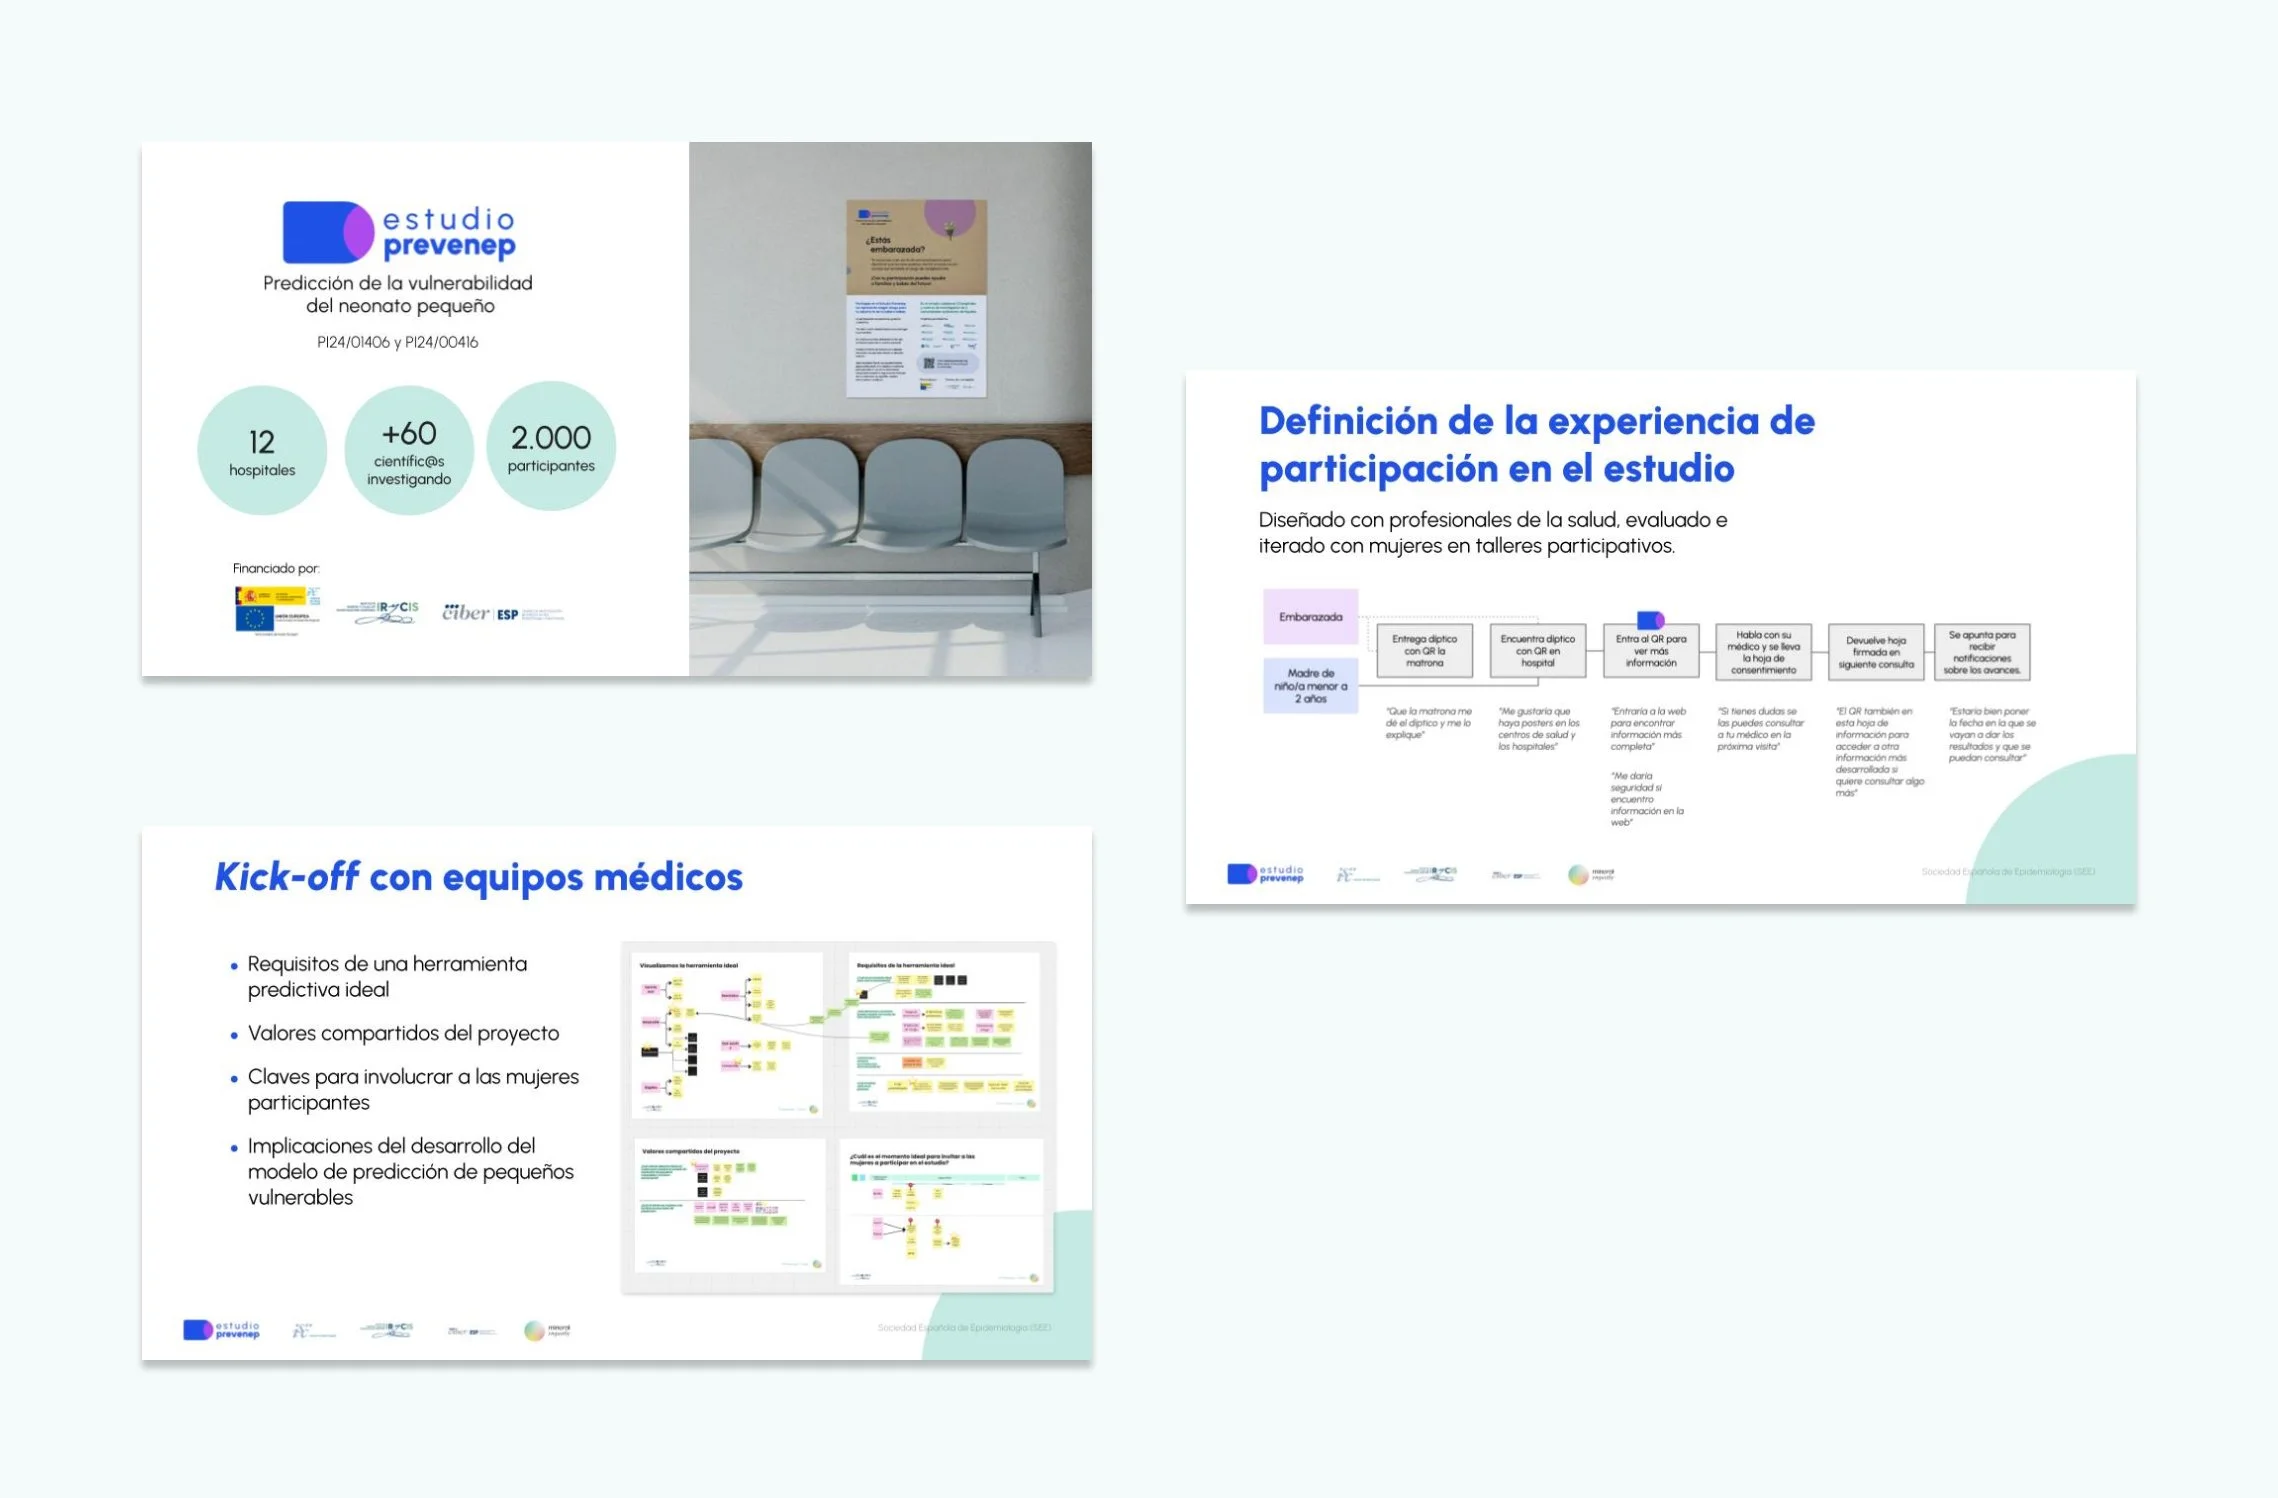Viewport: 2278px width, 1498px height.
Task: Click the ¿Estás embarazada? poster on the wall
Action: click(916, 298)
